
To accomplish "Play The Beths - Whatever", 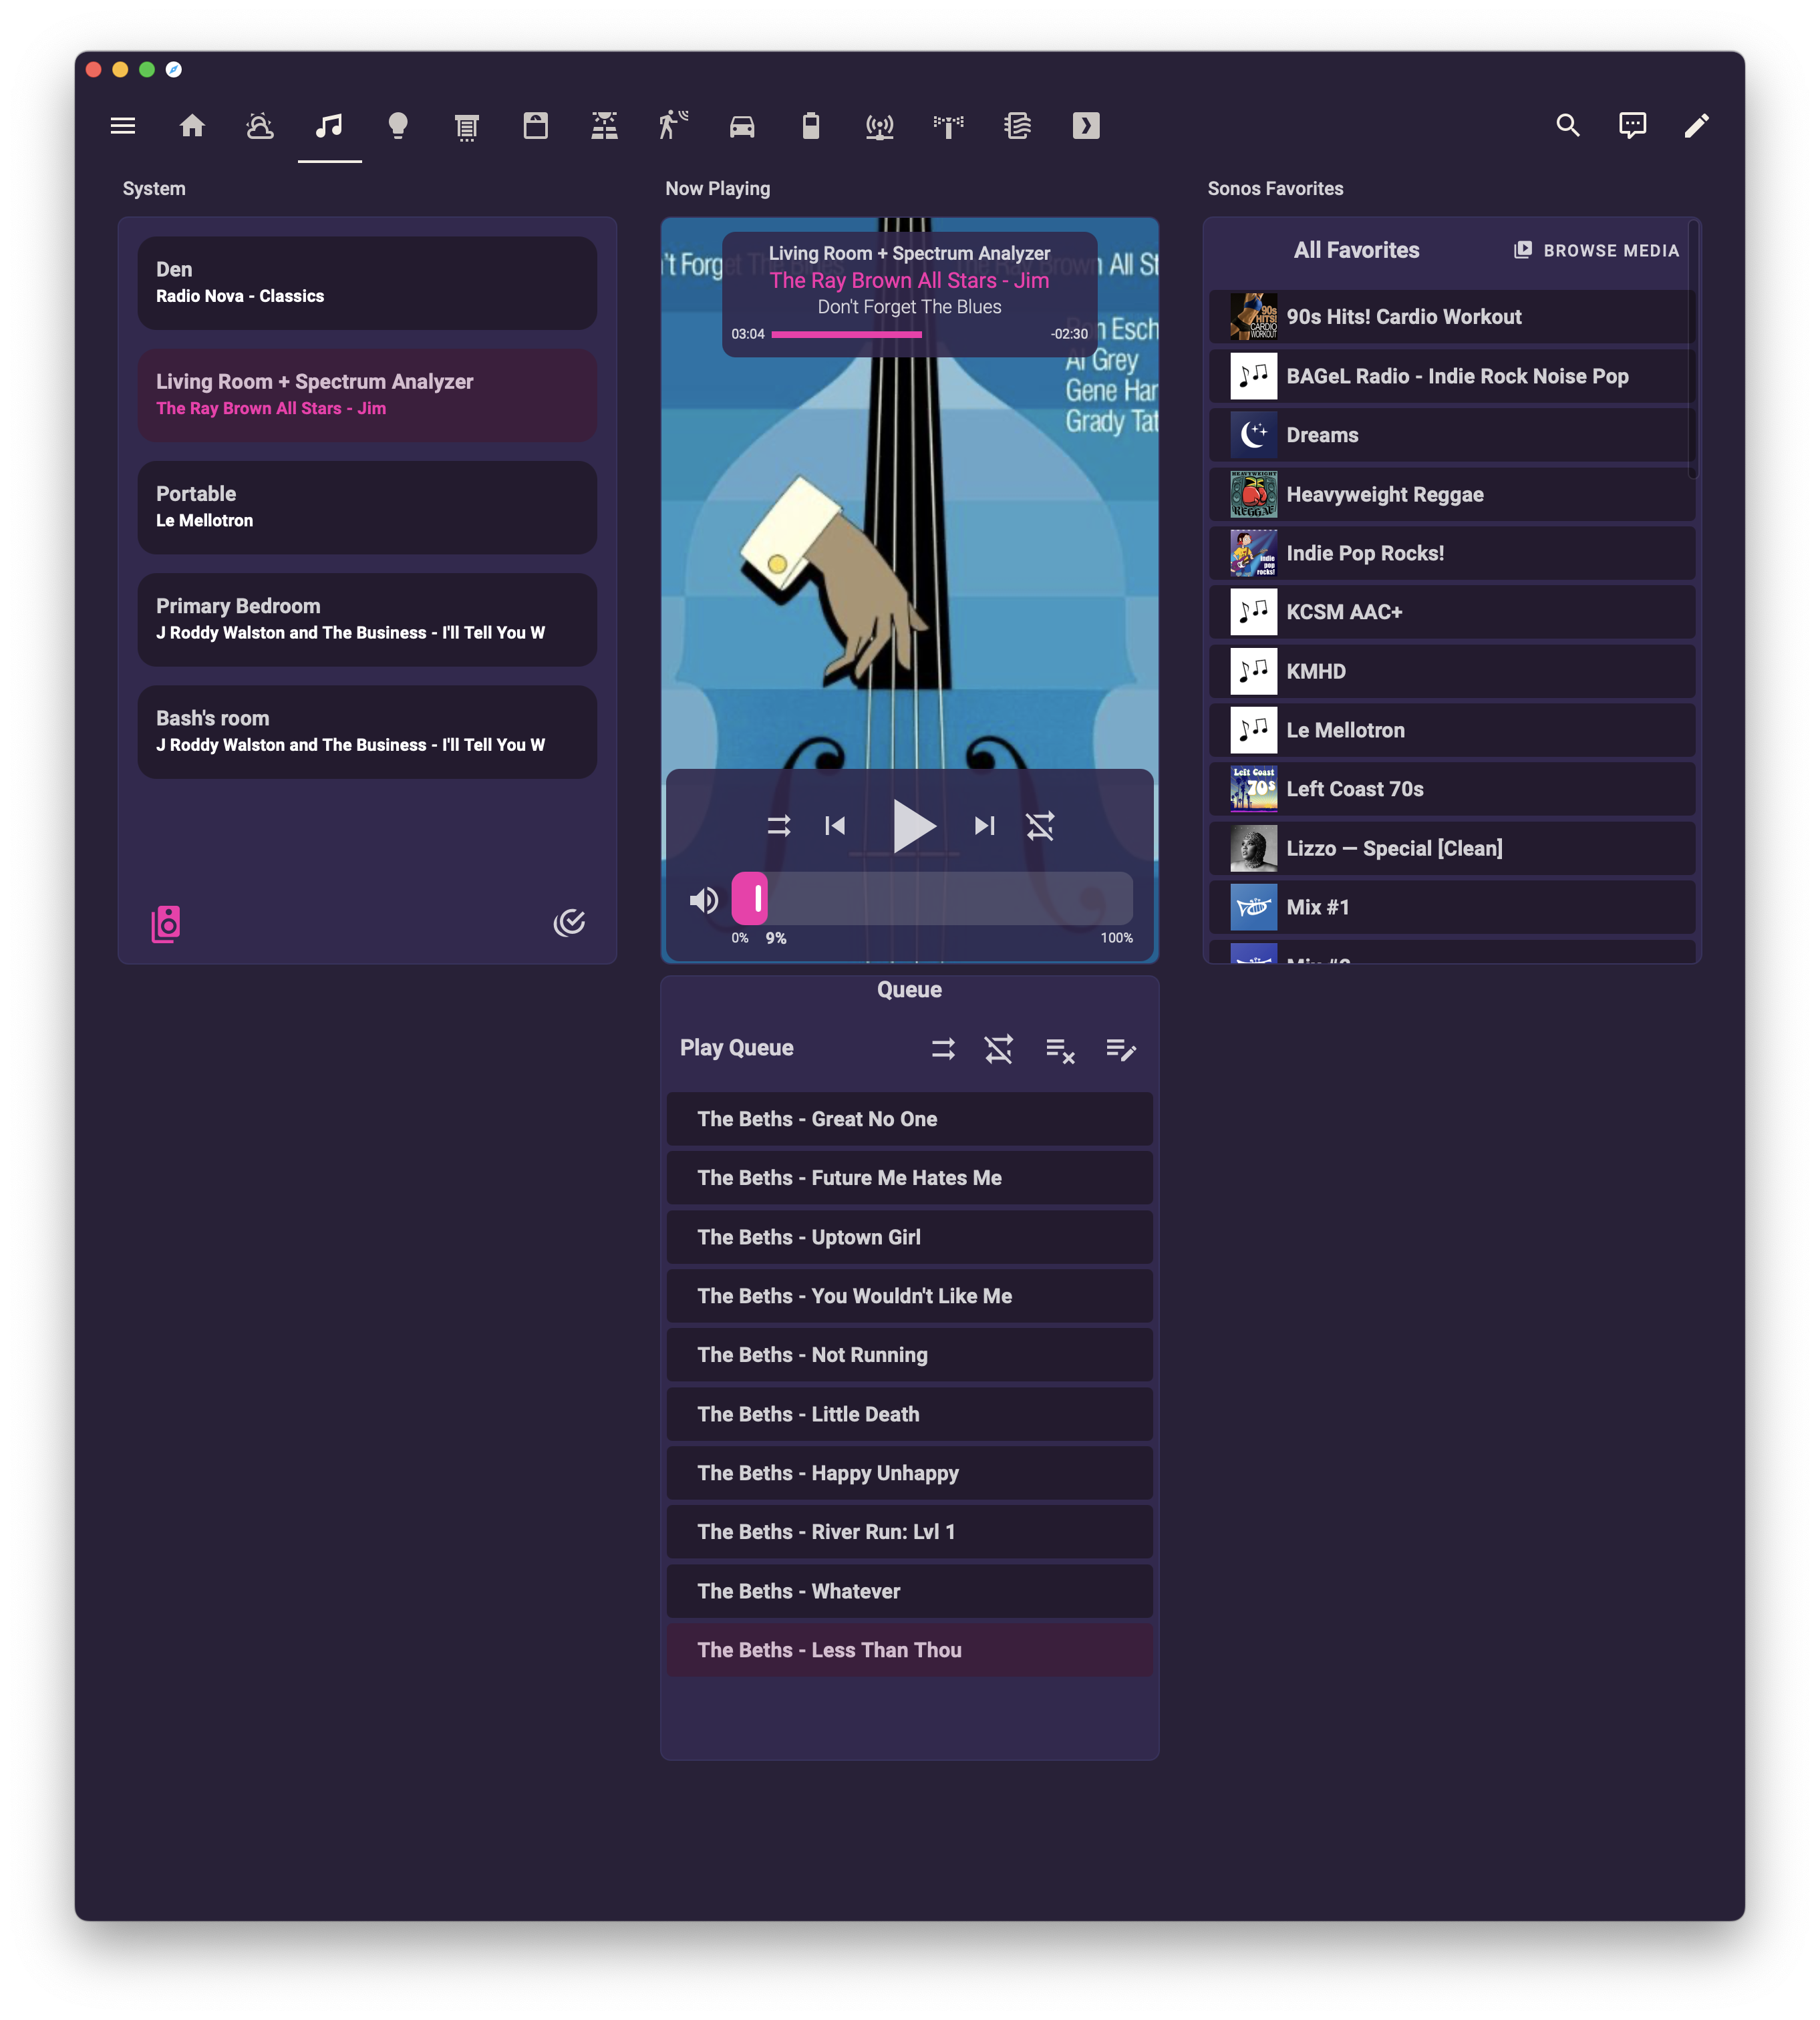I will 910,1591.
